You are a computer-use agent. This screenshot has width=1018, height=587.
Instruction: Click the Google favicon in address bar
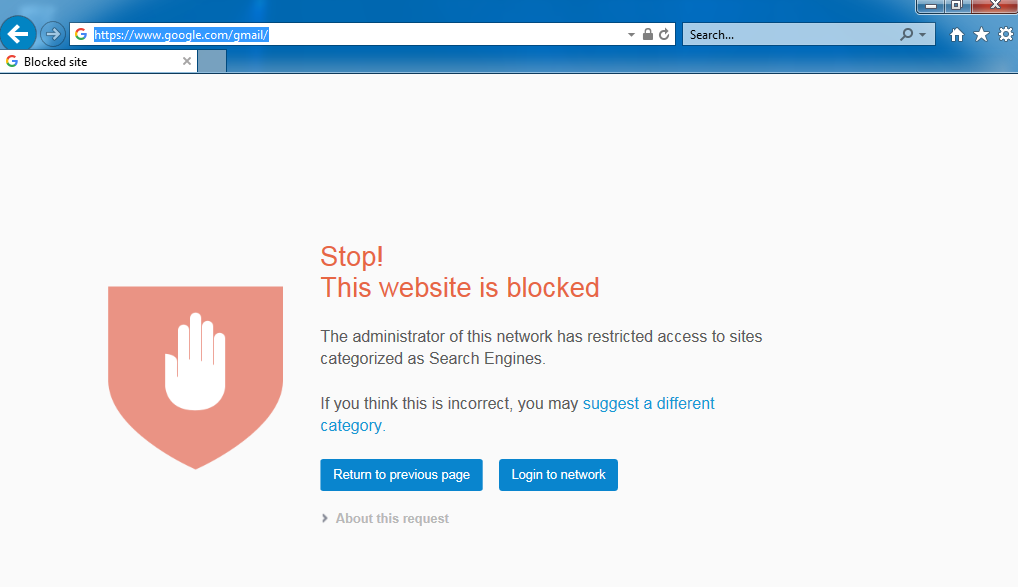click(81, 34)
